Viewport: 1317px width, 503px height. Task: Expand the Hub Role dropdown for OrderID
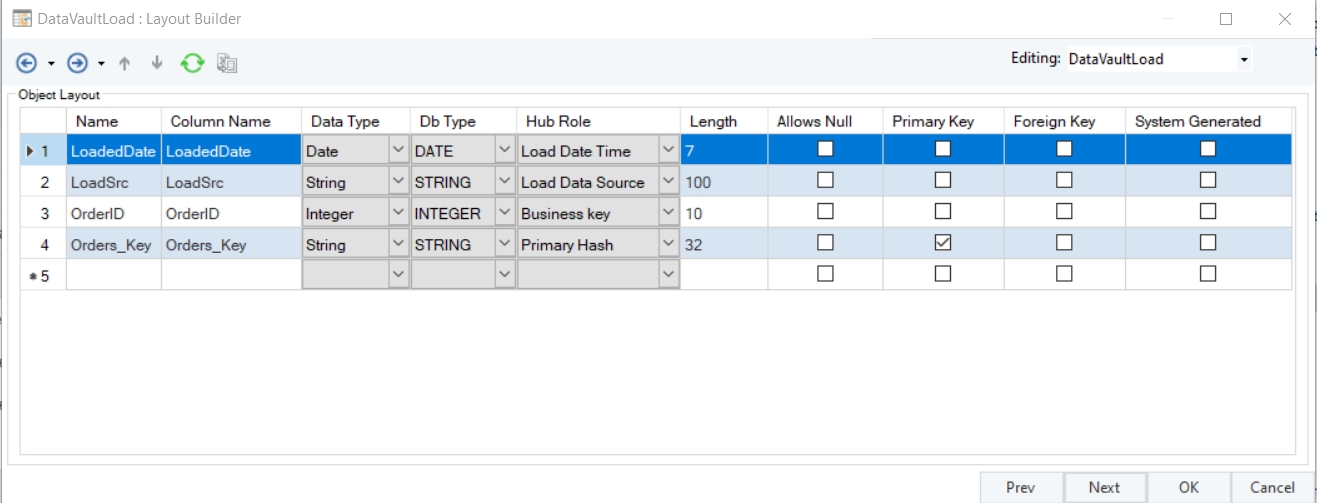[668, 213]
